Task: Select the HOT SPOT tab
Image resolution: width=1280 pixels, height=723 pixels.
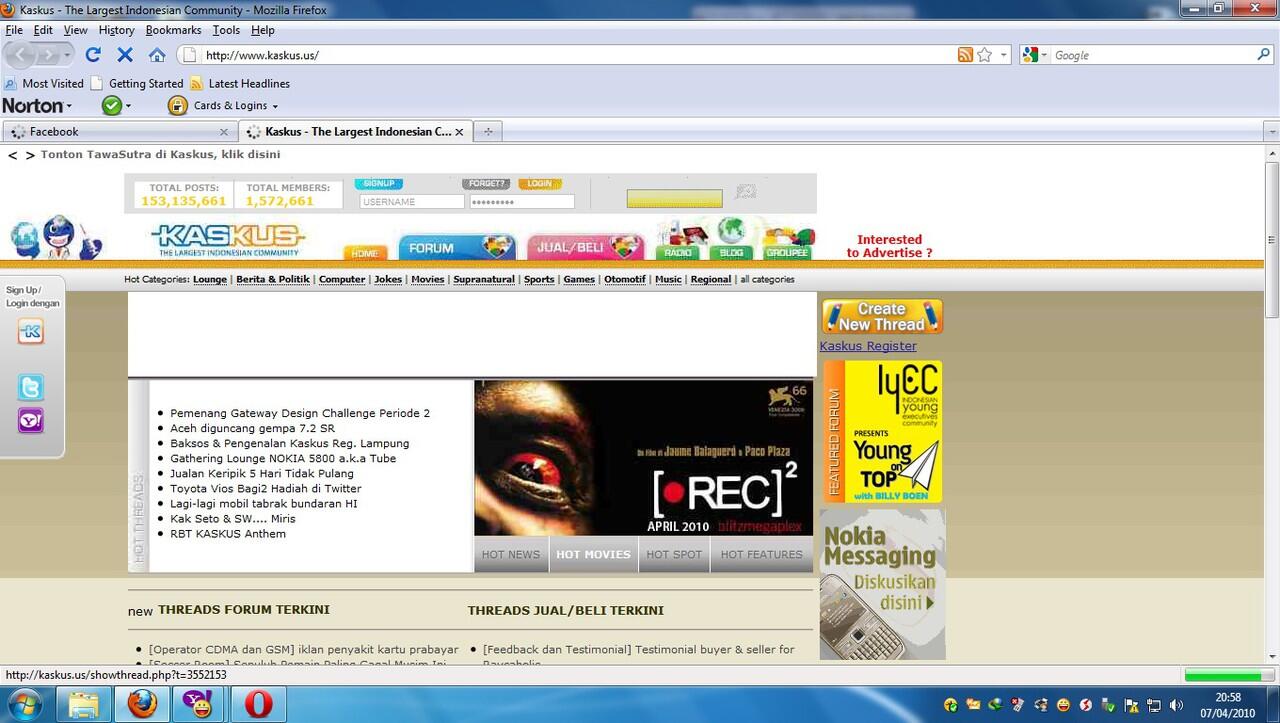Action: click(x=674, y=554)
